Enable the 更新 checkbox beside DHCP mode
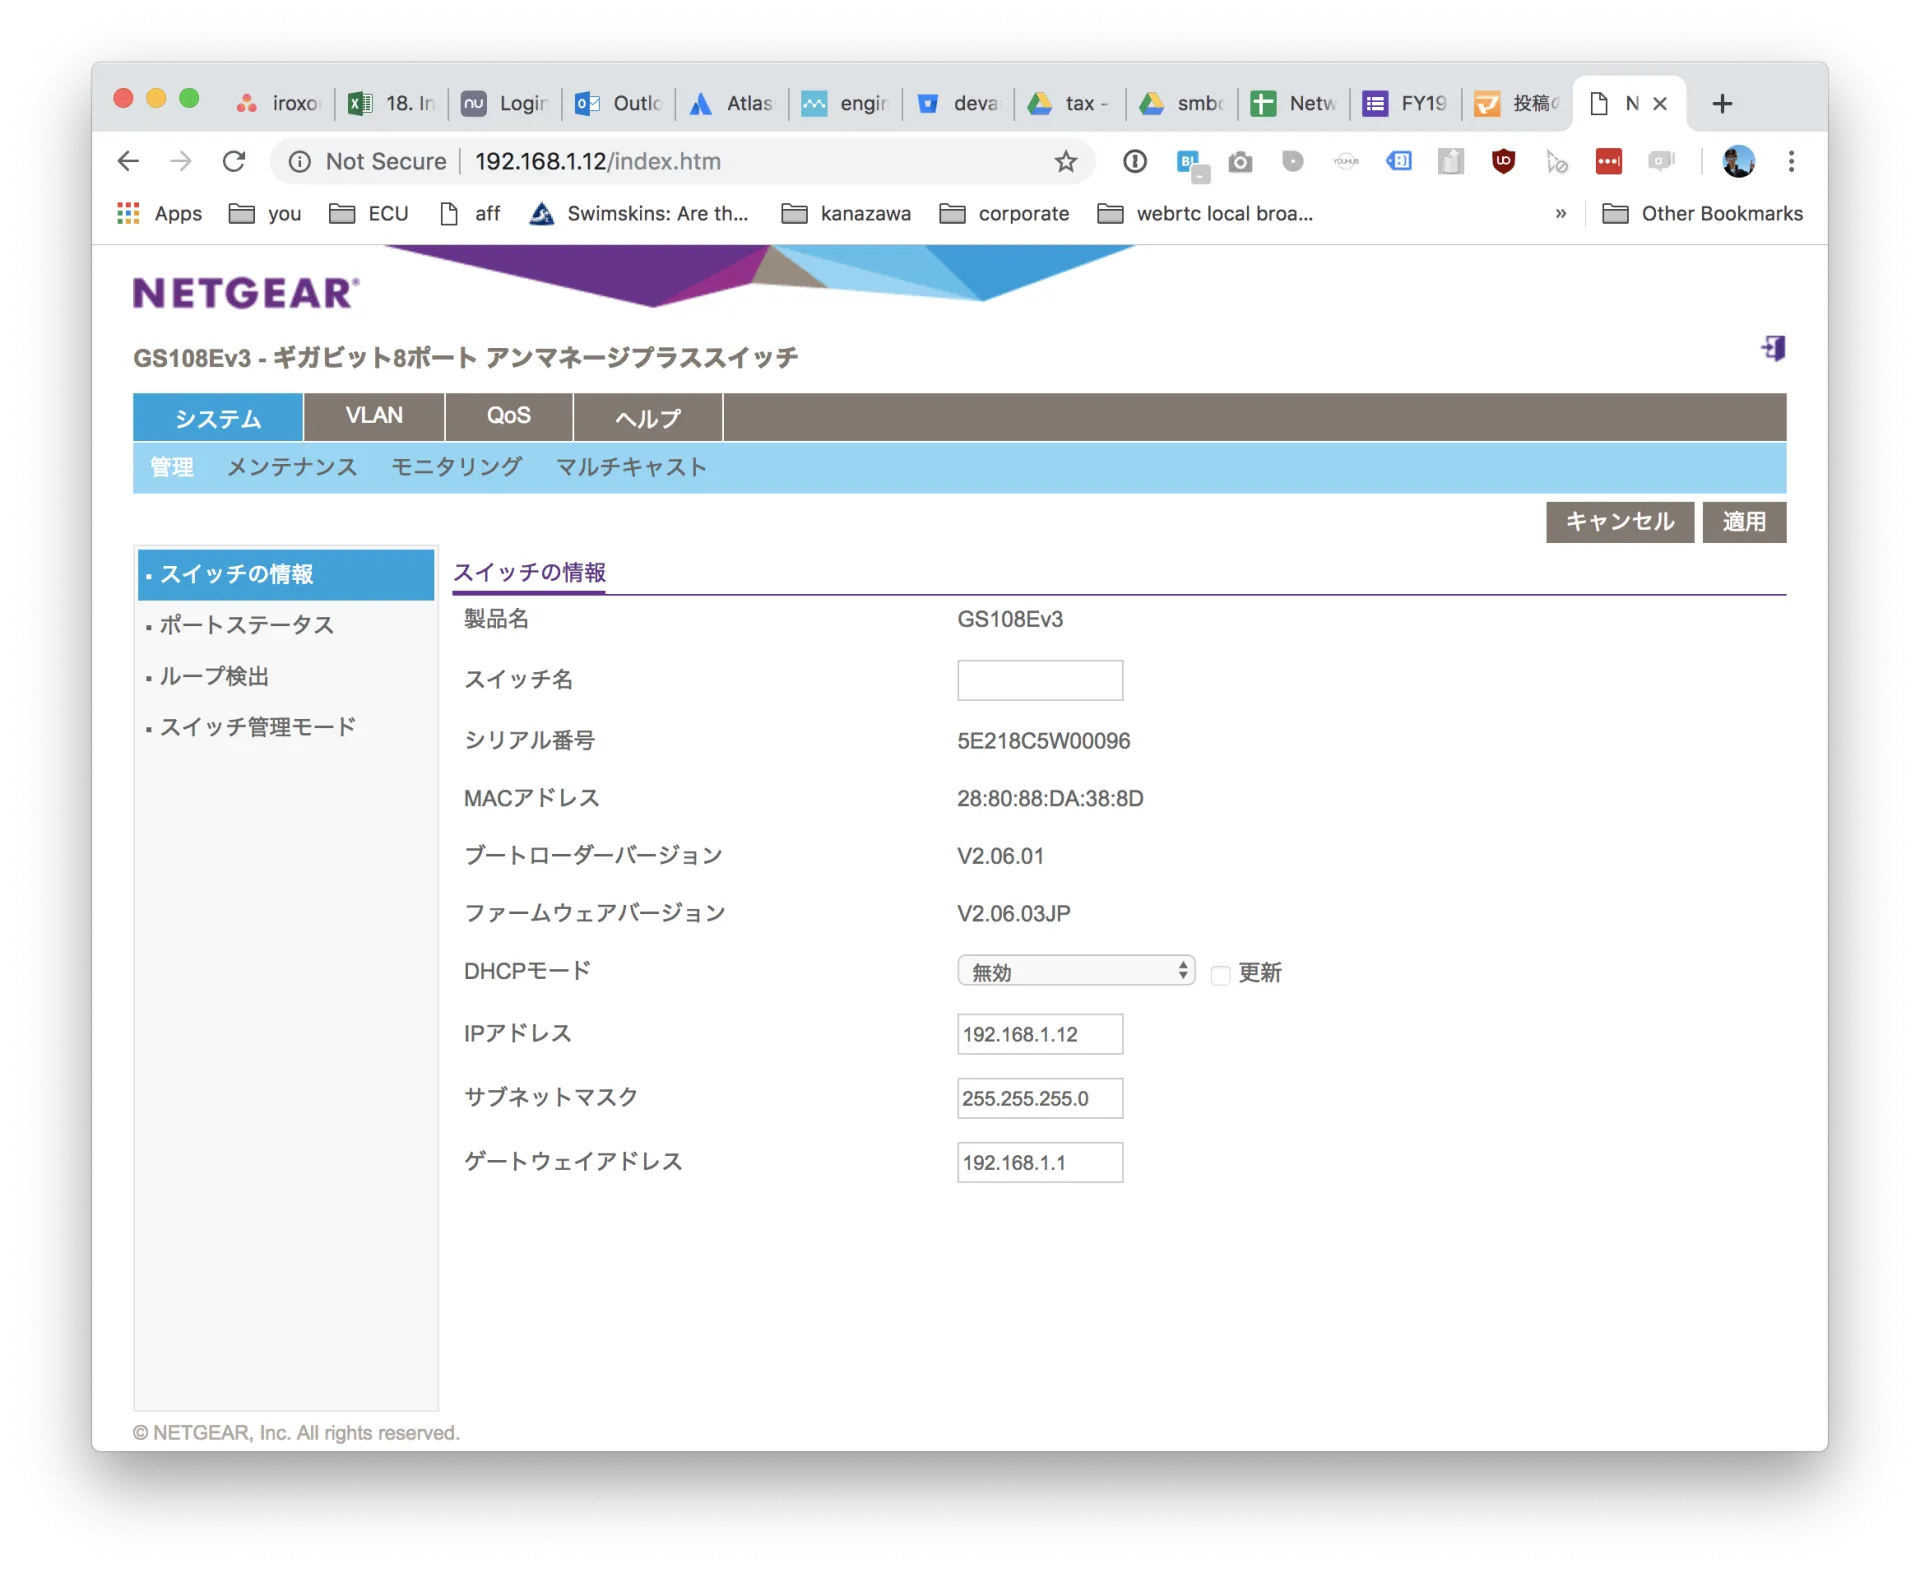 click(1220, 974)
